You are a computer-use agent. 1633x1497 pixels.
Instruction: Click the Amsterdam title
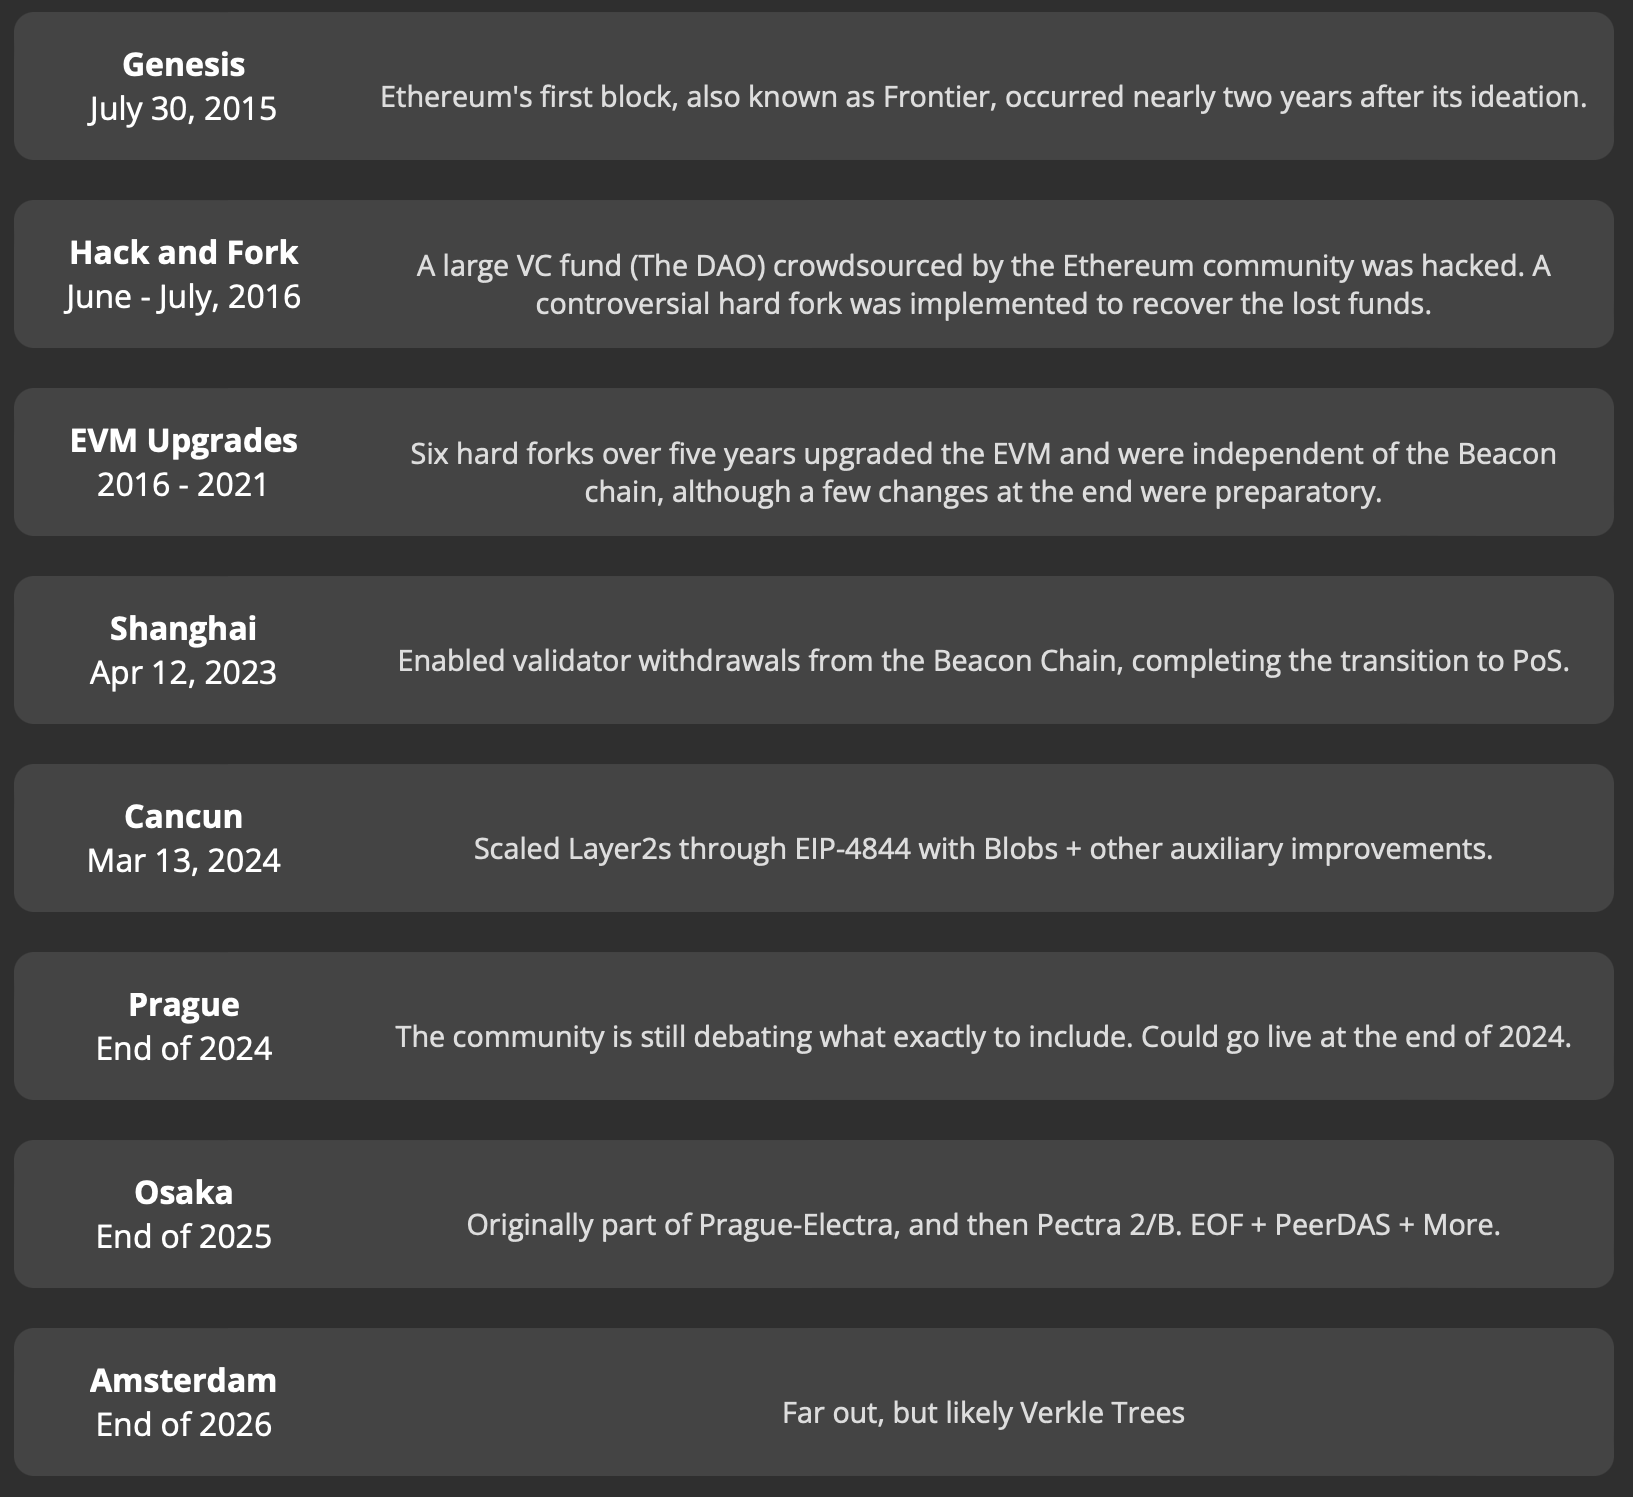pos(183,1380)
